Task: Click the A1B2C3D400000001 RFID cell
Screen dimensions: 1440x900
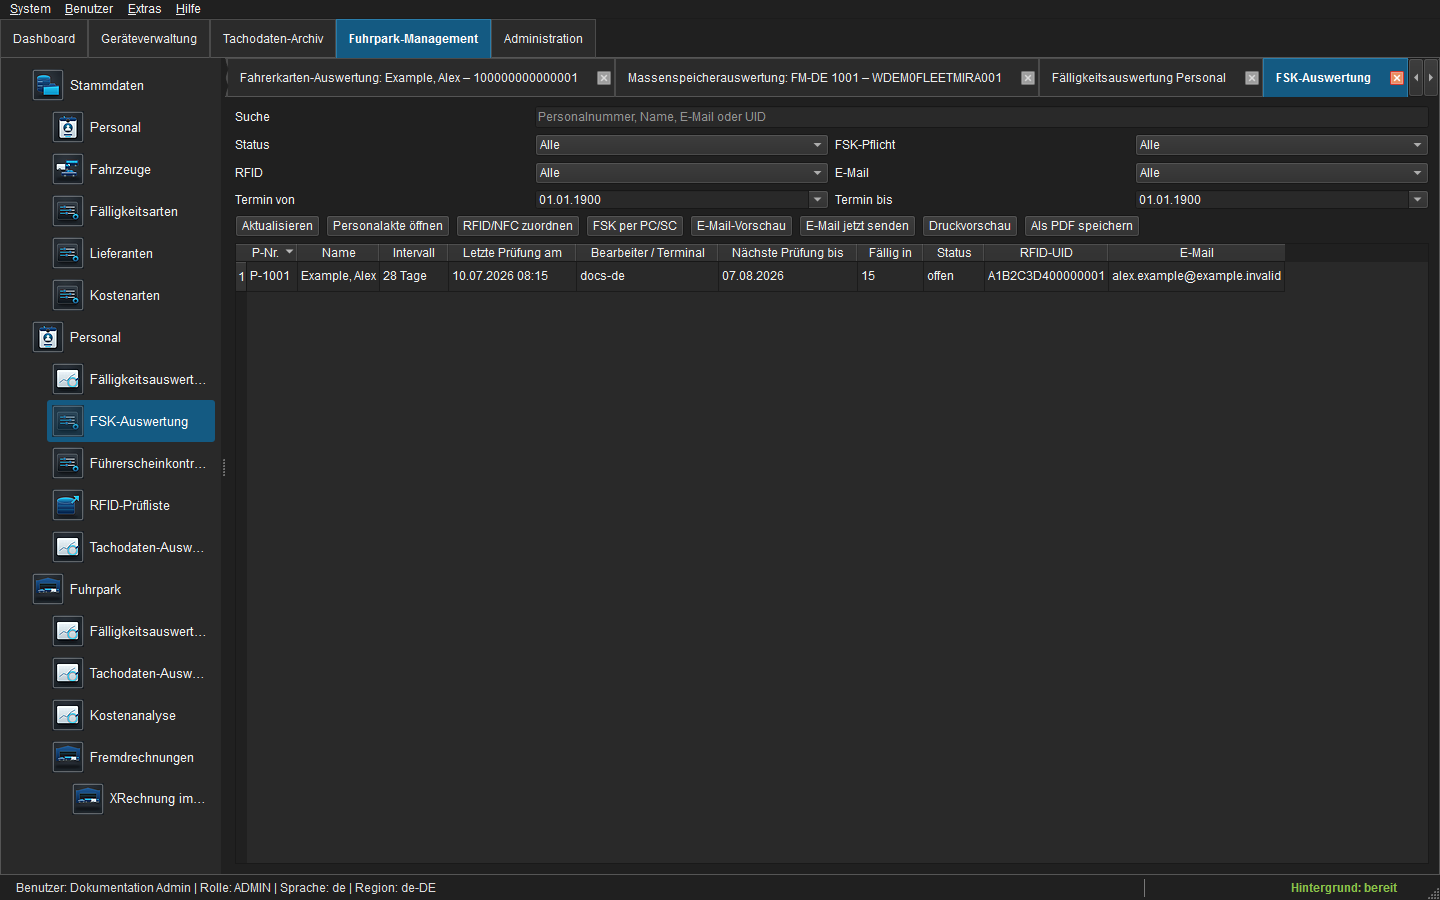Action: click(x=1046, y=276)
